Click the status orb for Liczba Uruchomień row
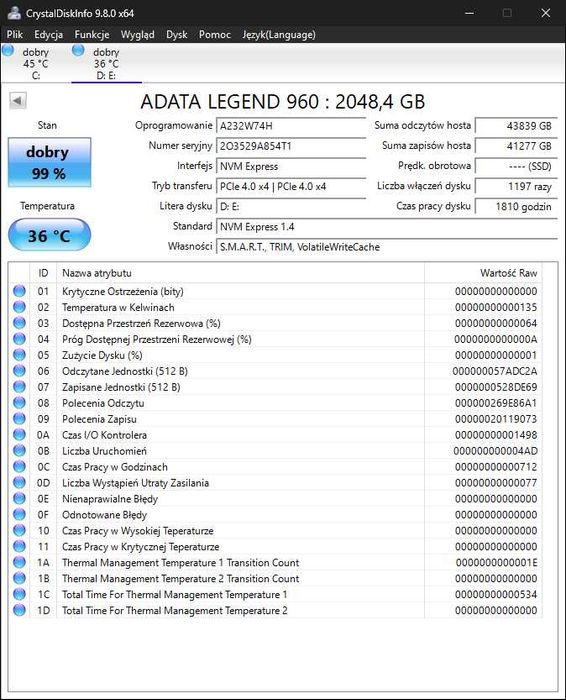This screenshot has width=566, height=700. [x=19, y=450]
